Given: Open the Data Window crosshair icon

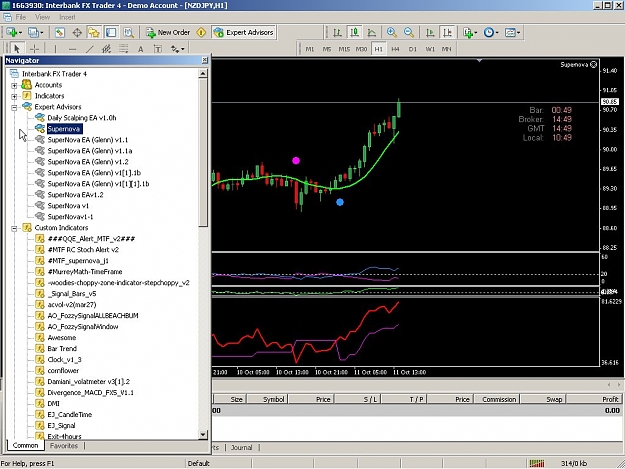Looking at the screenshot, I should point(77,32).
